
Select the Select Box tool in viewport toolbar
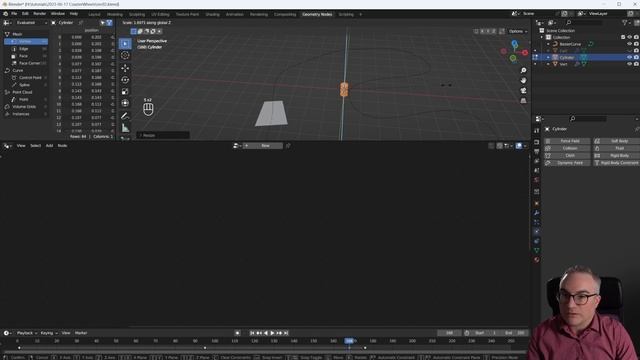pos(125,44)
